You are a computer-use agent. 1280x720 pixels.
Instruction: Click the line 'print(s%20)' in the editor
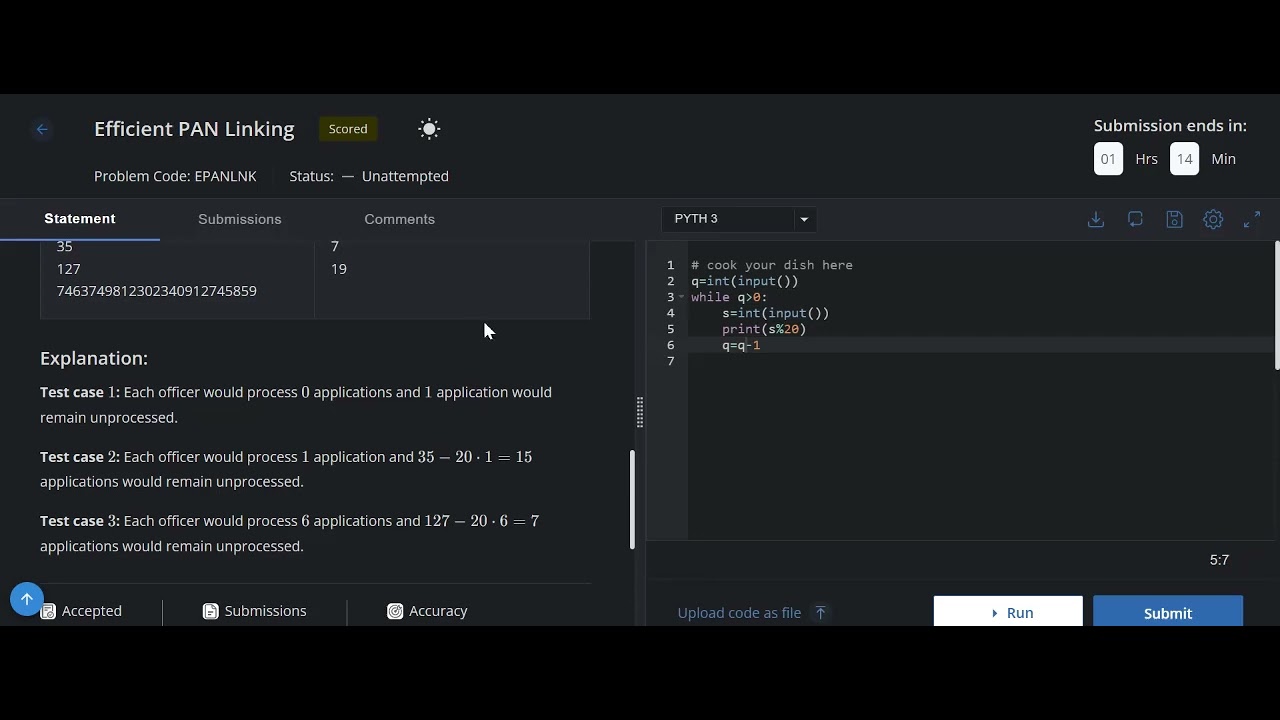tap(764, 329)
